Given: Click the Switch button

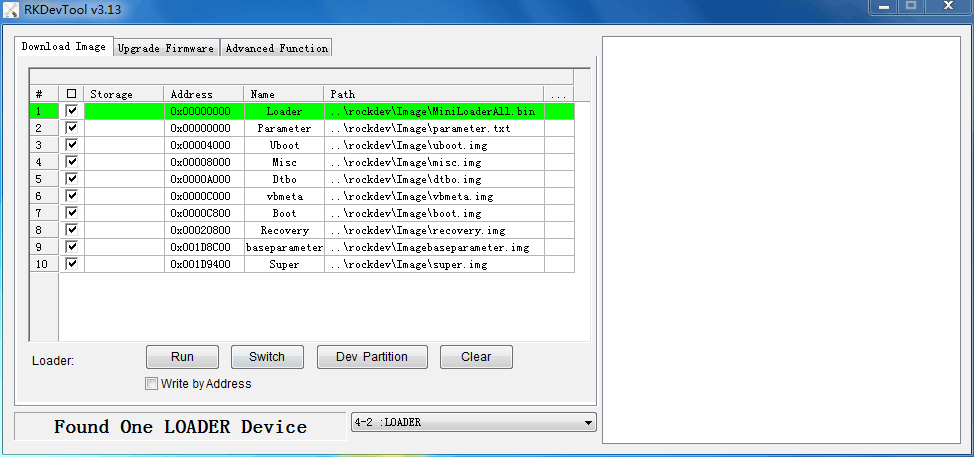Looking at the screenshot, I should point(267,357).
